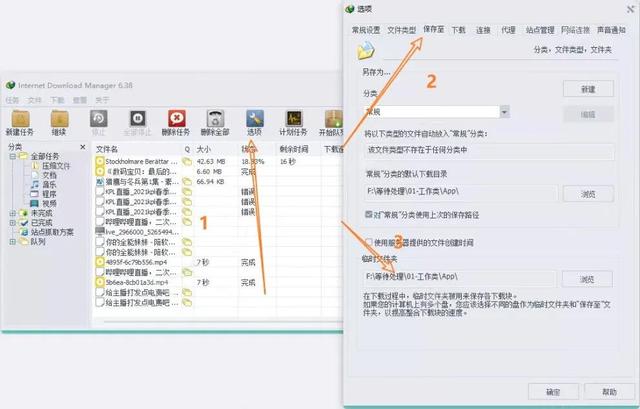Expand the 未完成 tree node
The height and width of the screenshot is (409, 640).
pyautogui.click(x=13, y=213)
